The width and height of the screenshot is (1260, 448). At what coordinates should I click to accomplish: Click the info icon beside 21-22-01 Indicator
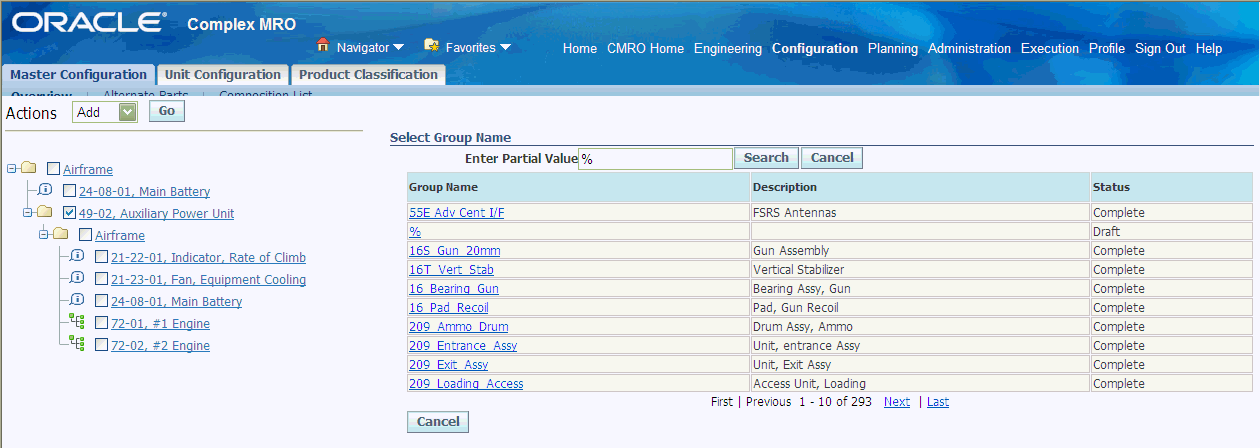(78, 256)
